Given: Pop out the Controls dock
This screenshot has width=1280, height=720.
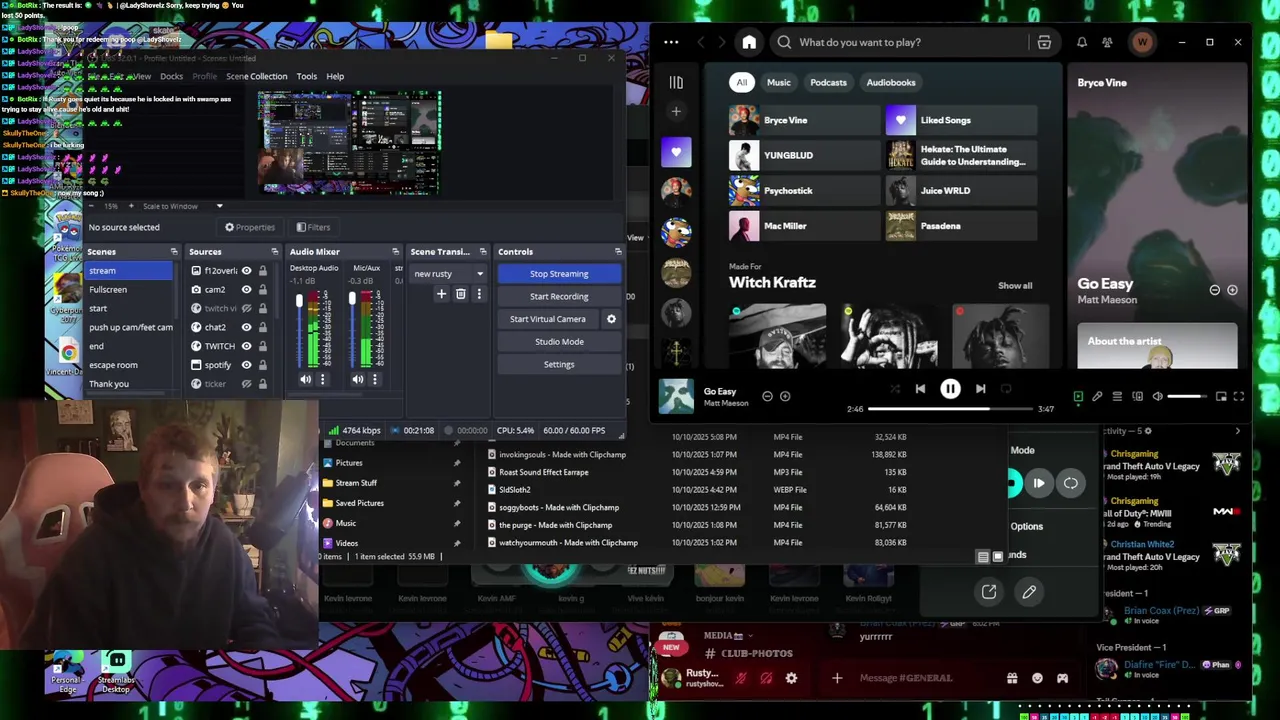Looking at the screenshot, I should tap(618, 252).
